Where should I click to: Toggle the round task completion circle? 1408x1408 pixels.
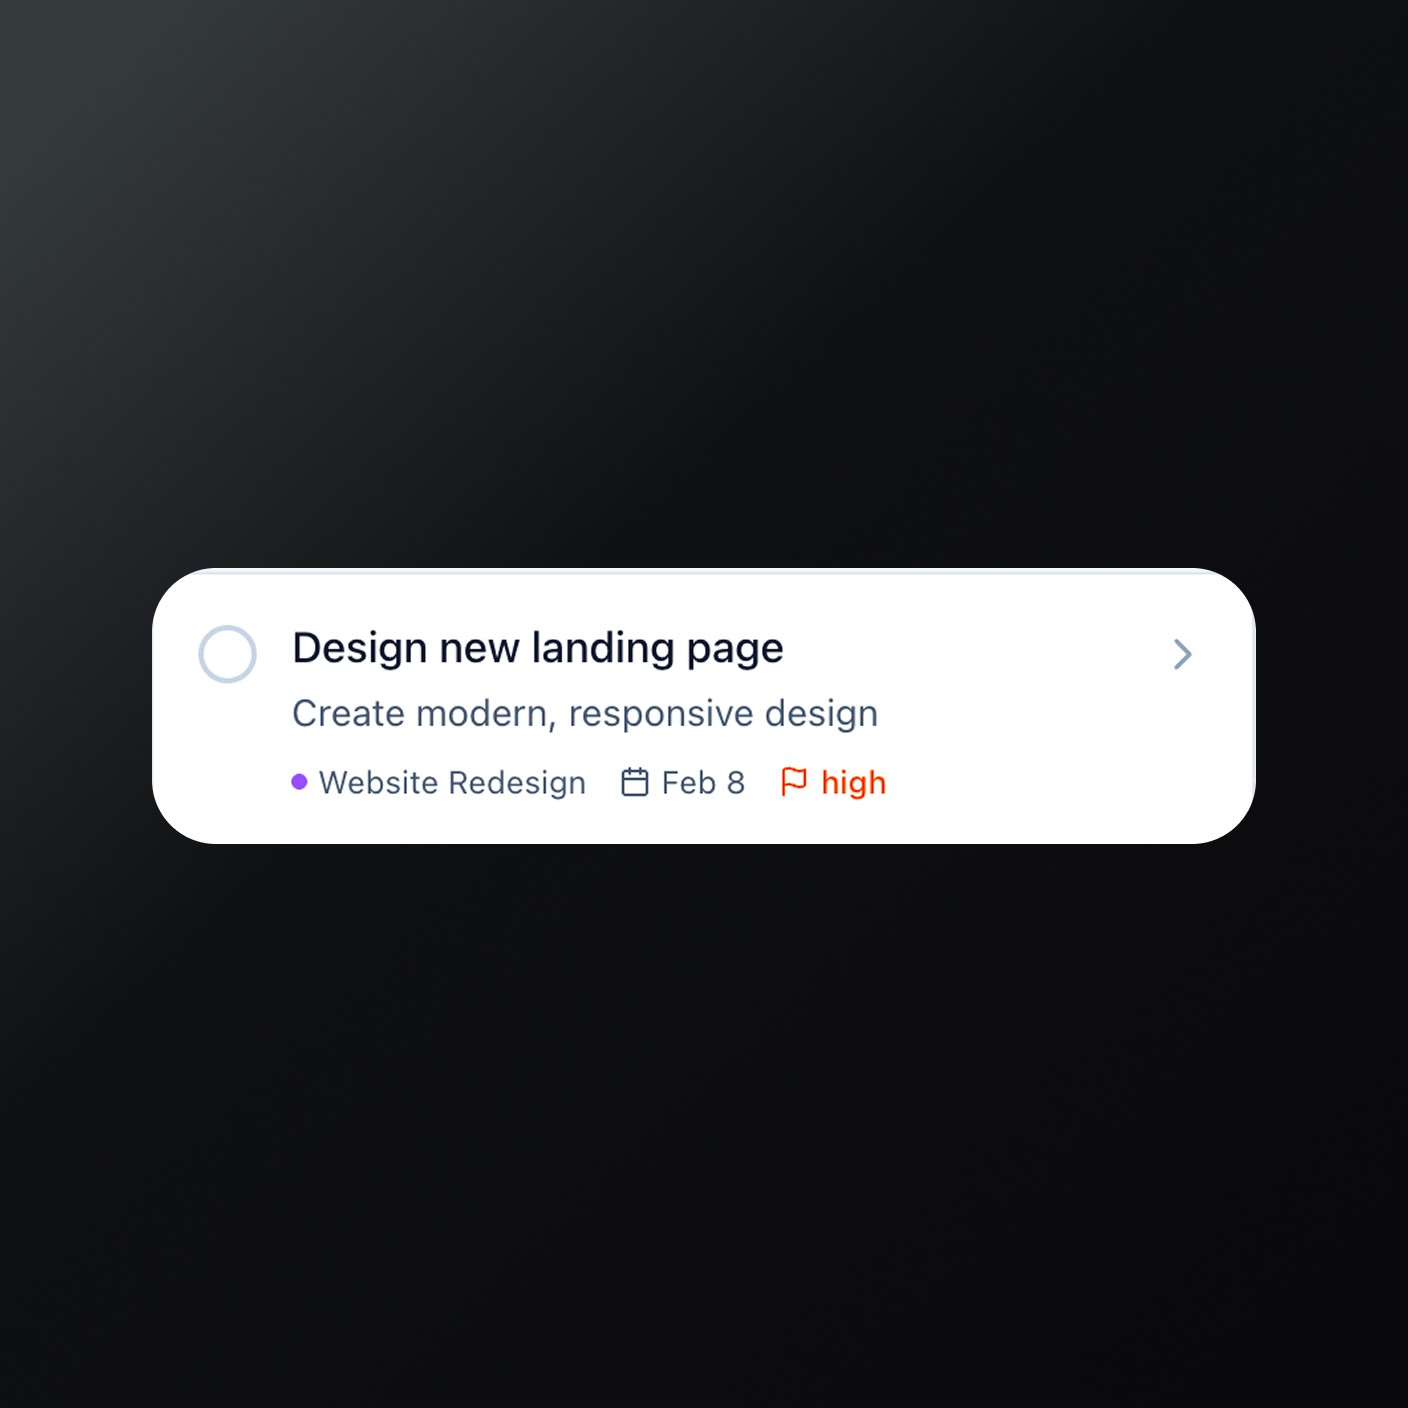tap(228, 654)
